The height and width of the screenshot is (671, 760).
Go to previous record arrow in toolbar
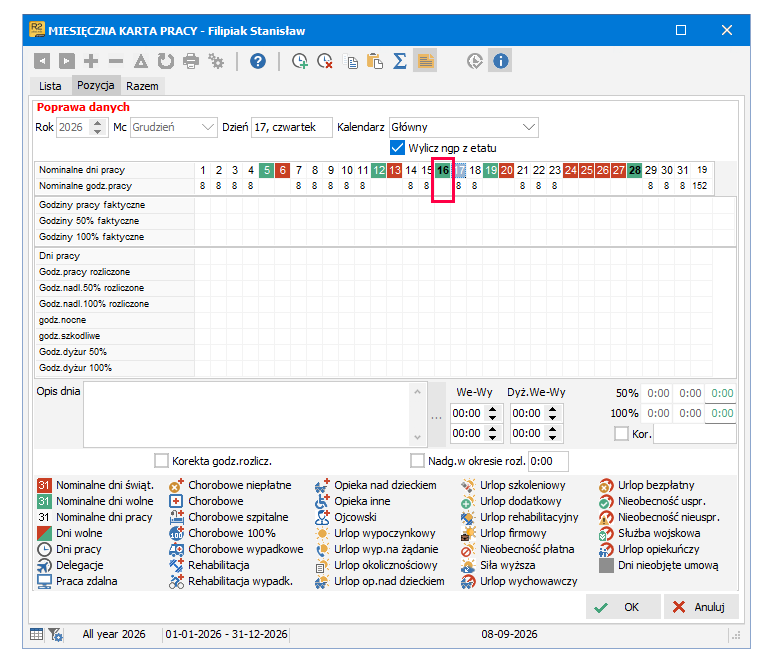pyautogui.click(x=42, y=61)
